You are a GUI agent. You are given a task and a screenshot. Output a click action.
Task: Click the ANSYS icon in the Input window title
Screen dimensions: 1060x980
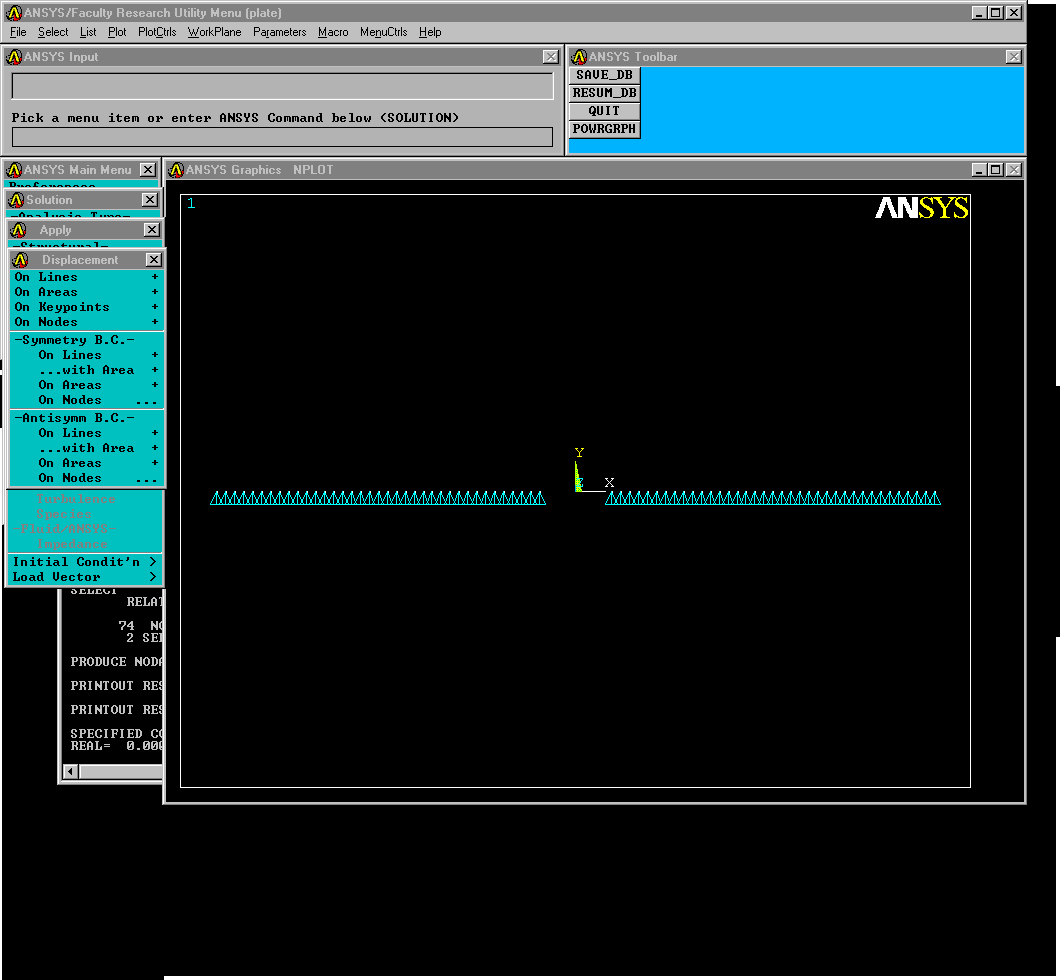click(14, 57)
